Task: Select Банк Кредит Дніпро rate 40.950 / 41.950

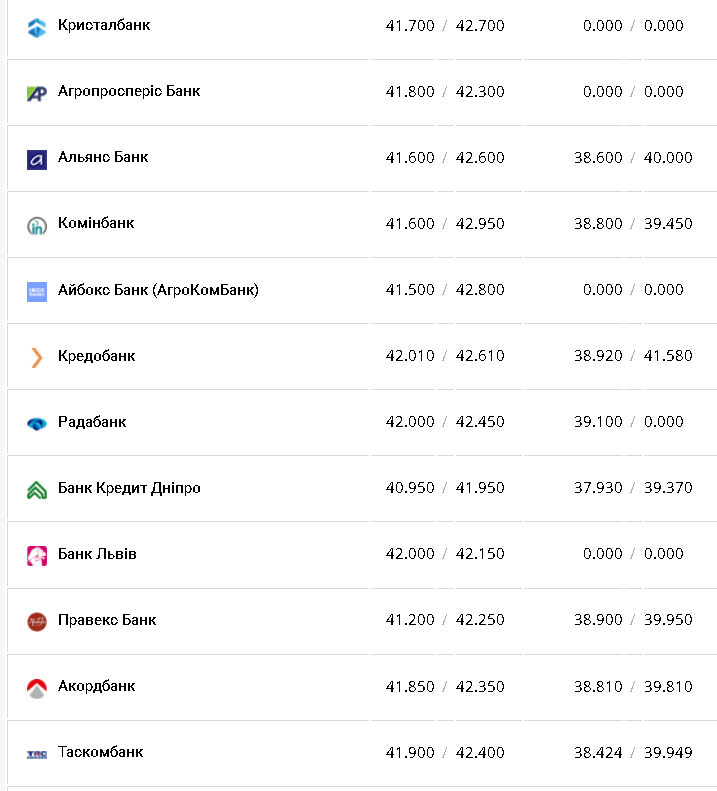Action: (x=445, y=488)
